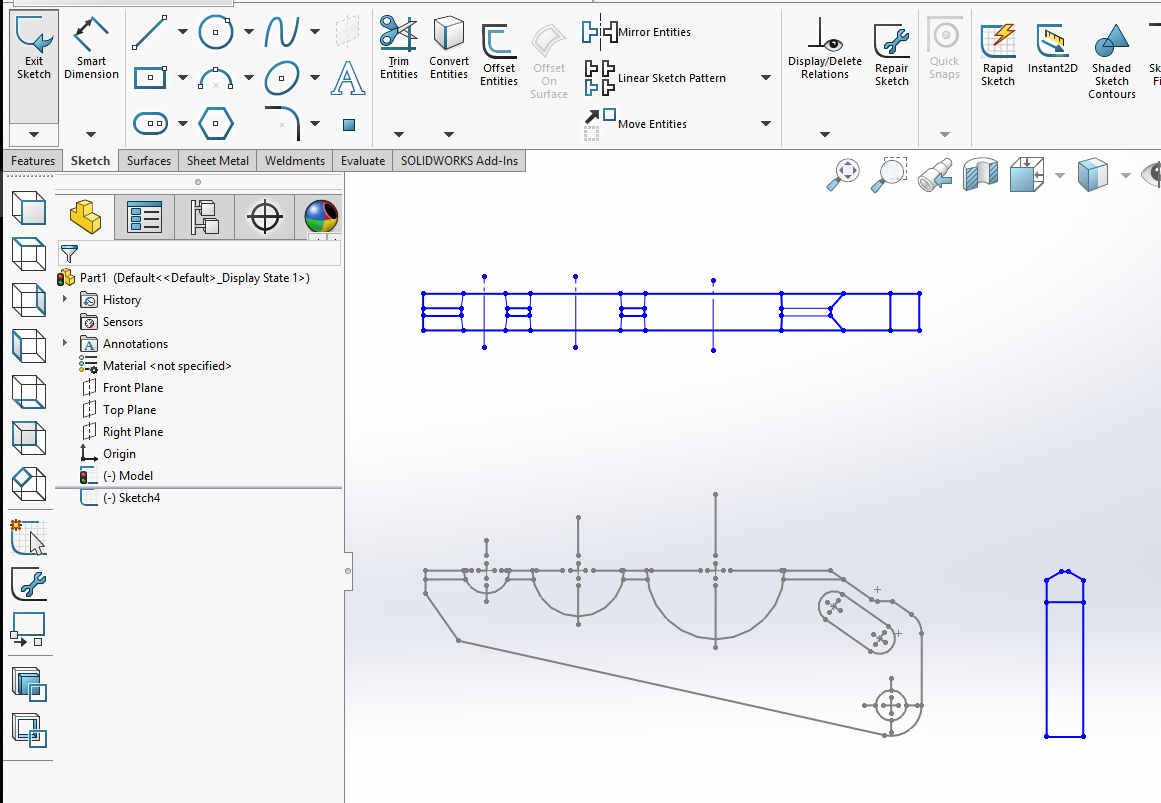Select the Smart Dimension tool
The image size is (1161, 803).
[x=91, y=49]
